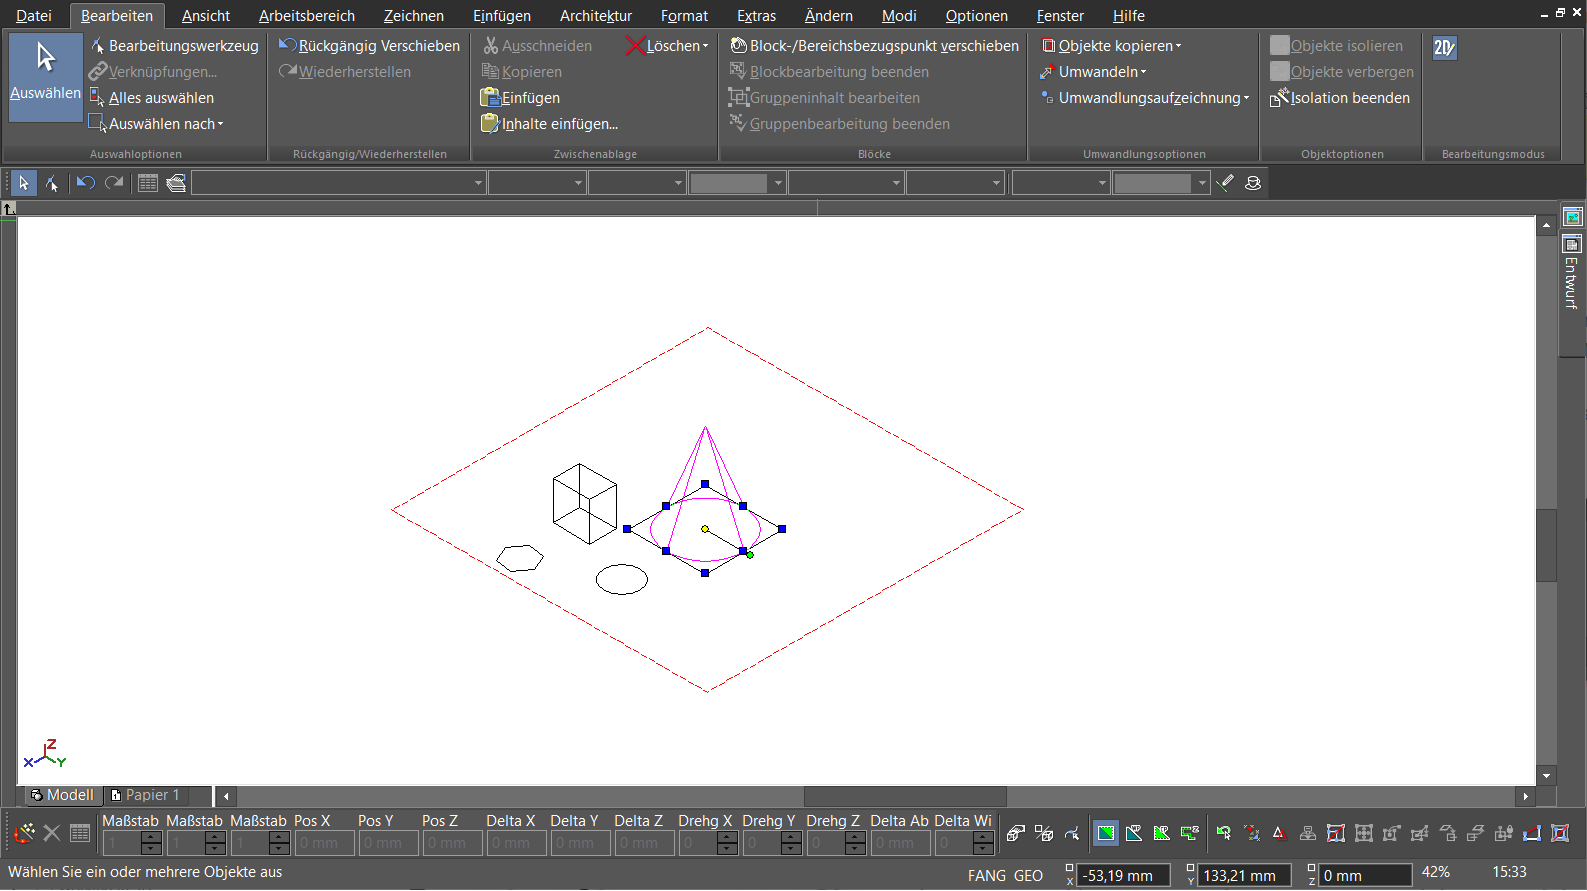Toggle the second workplane WP mode icon
The width and height of the screenshot is (1587, 891).
coord(1134,833)
